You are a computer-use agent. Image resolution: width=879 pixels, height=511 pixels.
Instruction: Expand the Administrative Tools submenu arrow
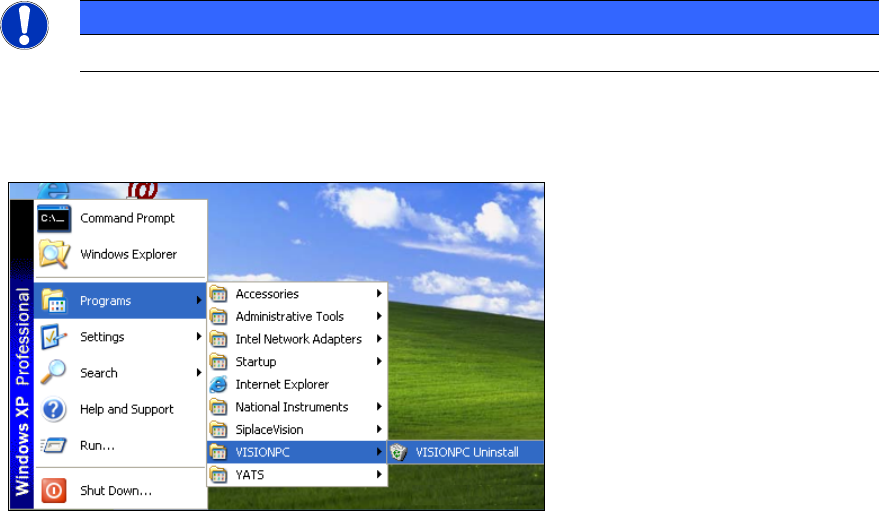[x=379, y=316]
